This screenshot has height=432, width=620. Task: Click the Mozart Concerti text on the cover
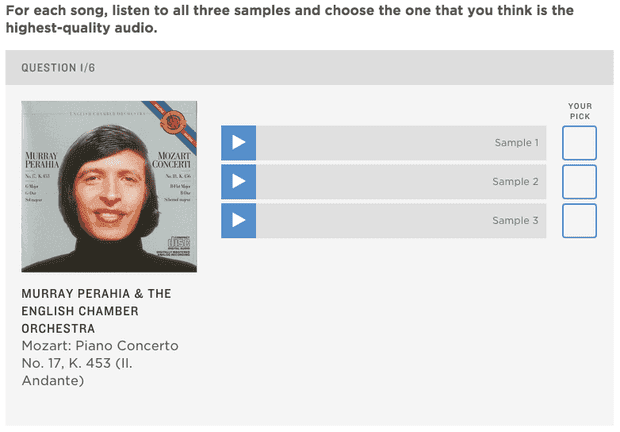pyautogui.click(x=171, y=158)
